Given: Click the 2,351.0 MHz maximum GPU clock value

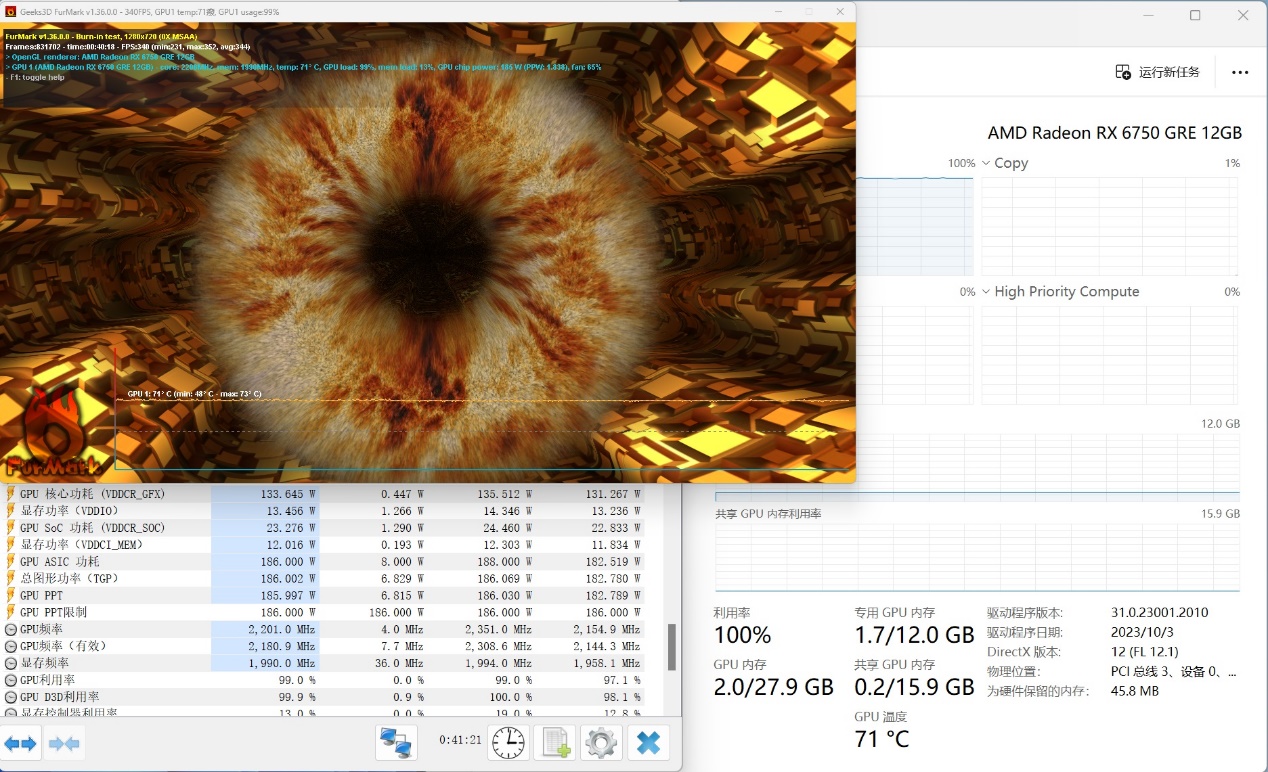Looking at the screenshot, I should pos(498,629).
